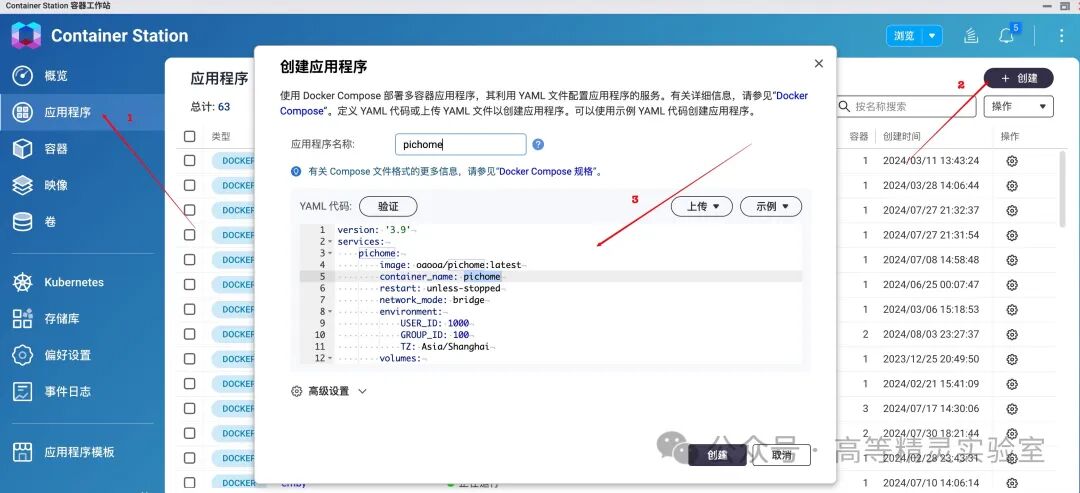The image size is (1080, 493).
Task: Click the 应用程序名称 input containing pichome
Action: coord(461,145)
